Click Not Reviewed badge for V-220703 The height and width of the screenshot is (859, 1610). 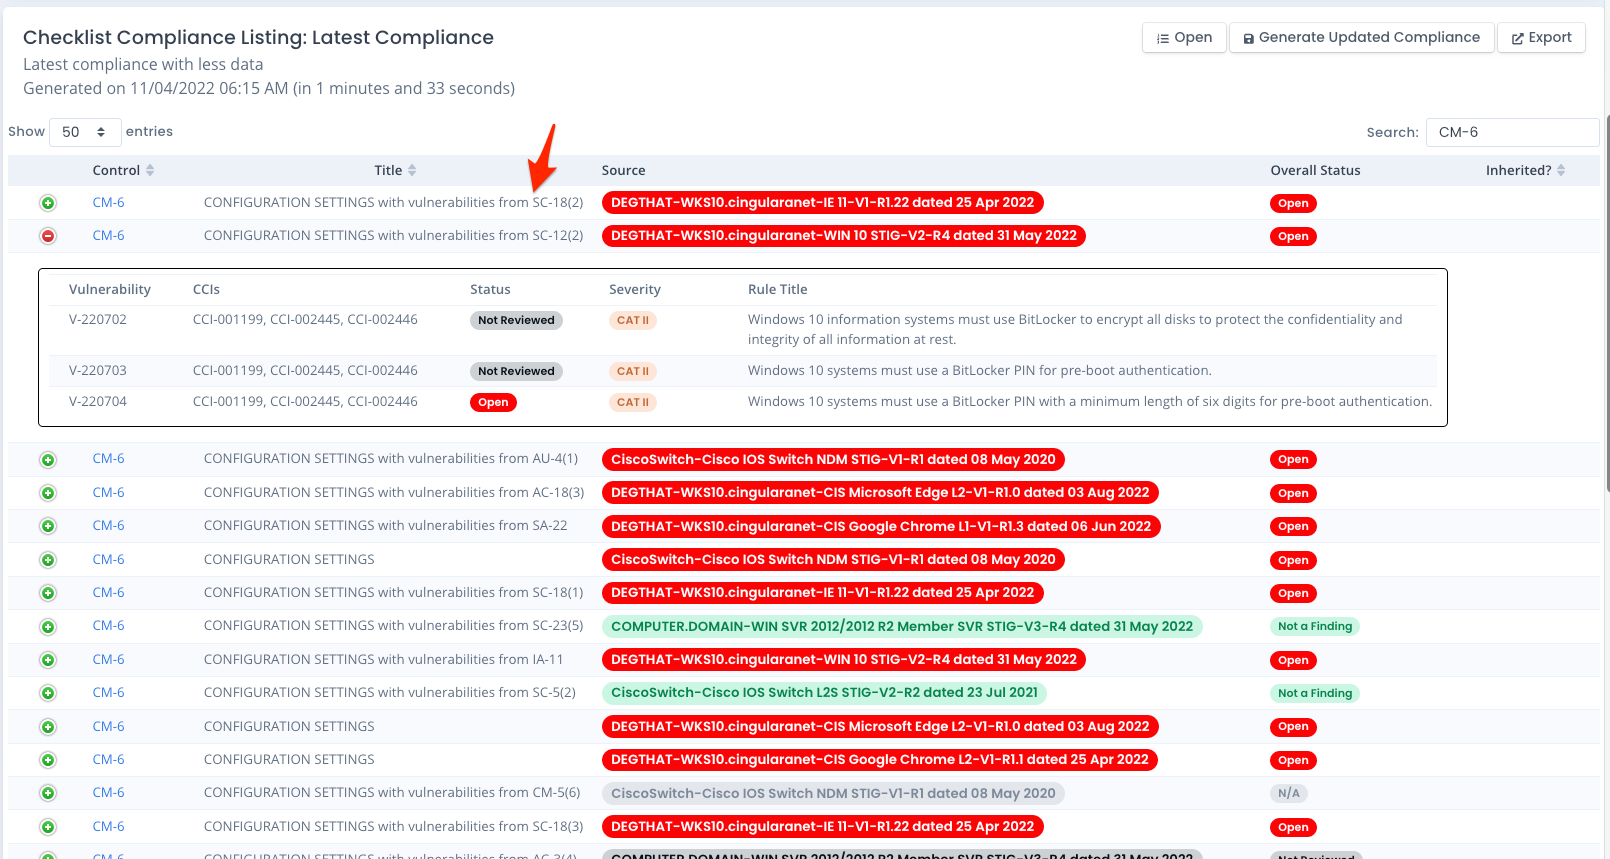[516, 371]
